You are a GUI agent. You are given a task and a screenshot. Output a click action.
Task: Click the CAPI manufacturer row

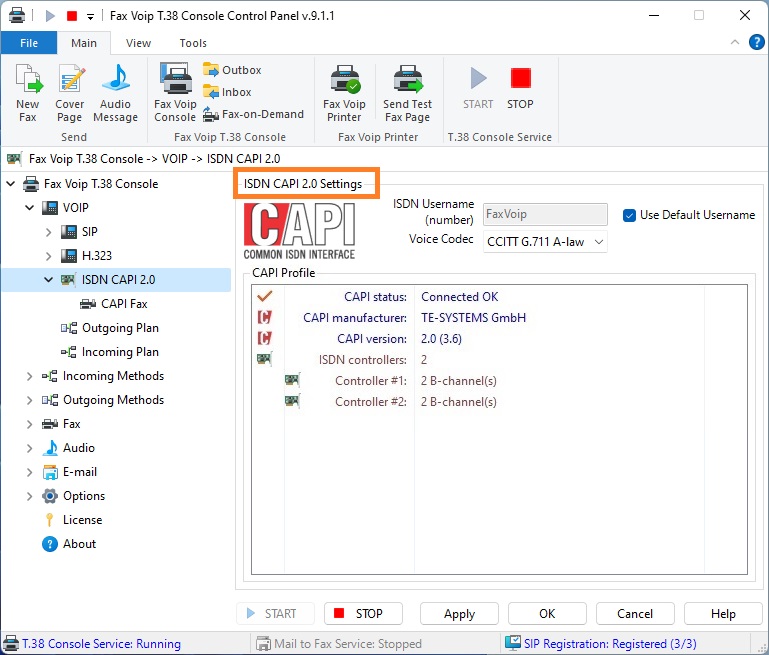[499, 318]
